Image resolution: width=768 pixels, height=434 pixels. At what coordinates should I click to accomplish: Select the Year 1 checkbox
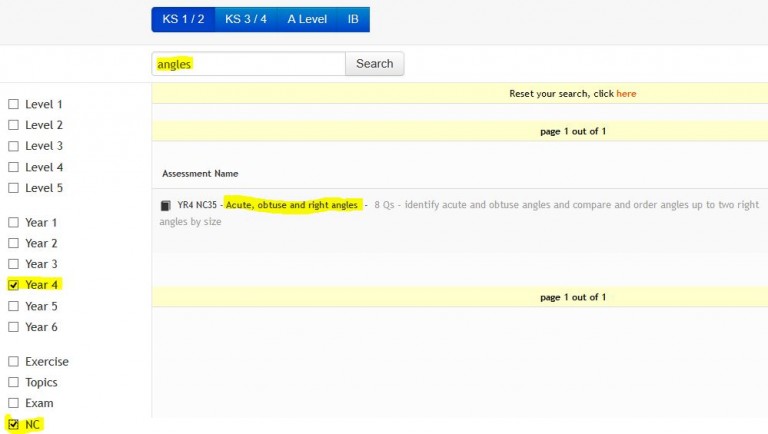point(13,223)
